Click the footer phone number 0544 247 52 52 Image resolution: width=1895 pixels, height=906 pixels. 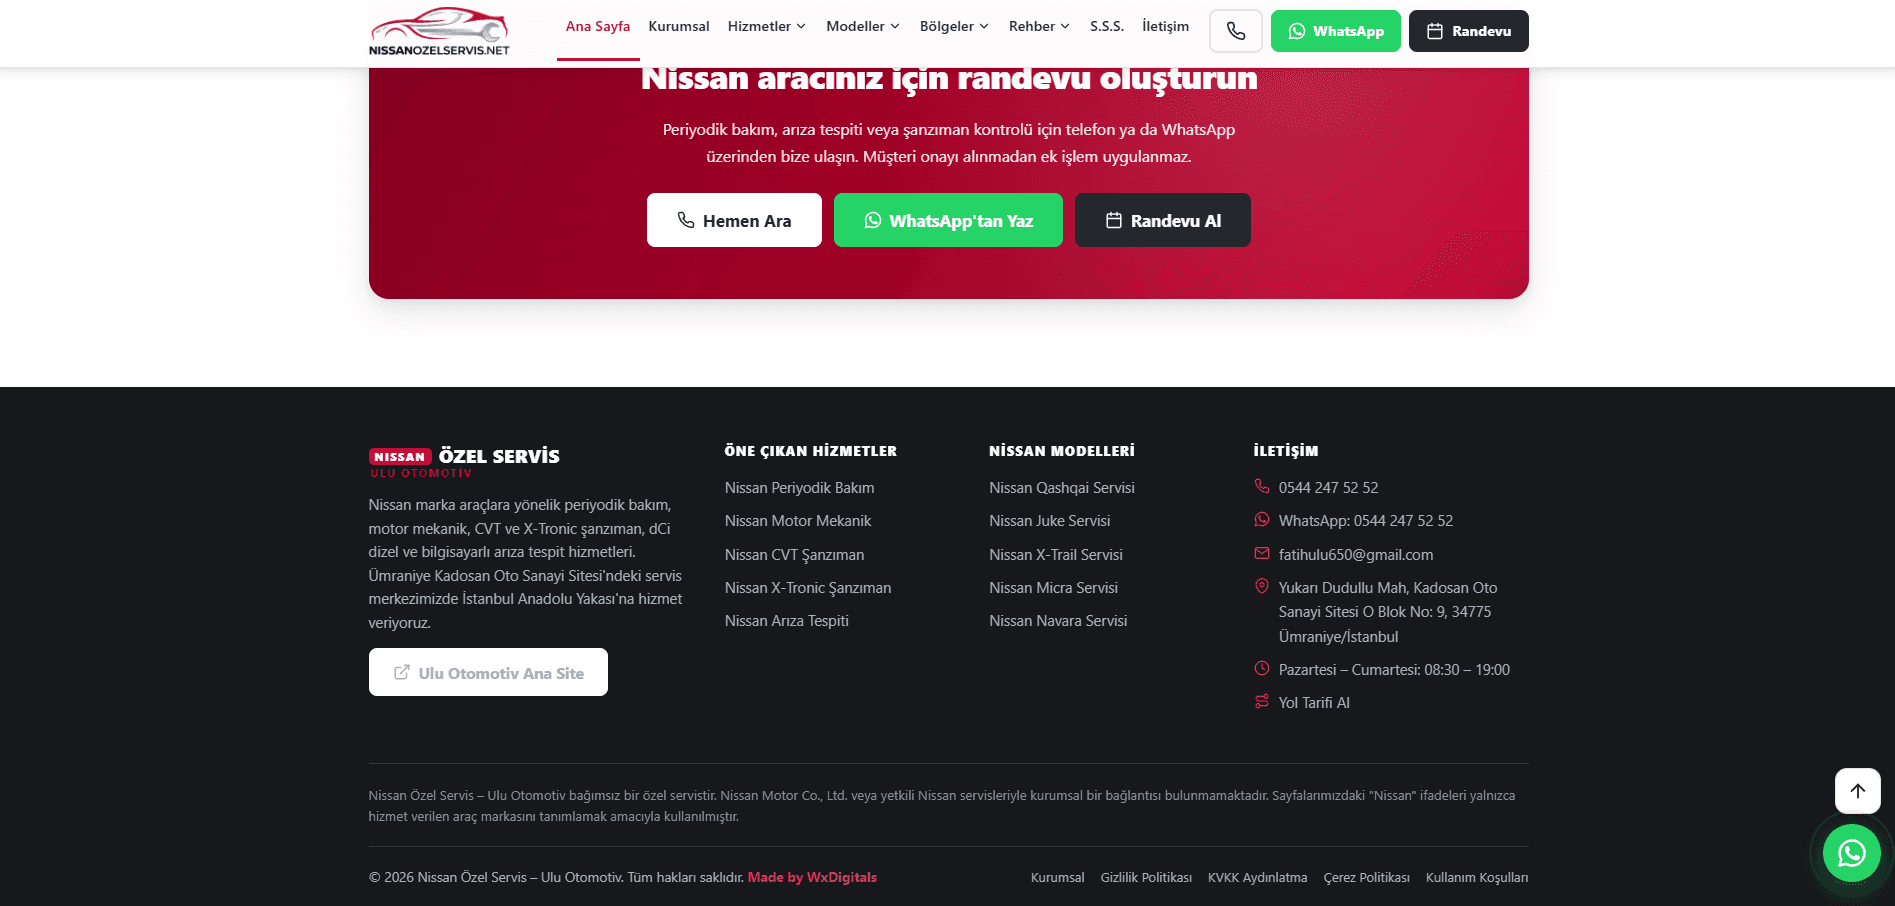click(x=1329, y=488)
